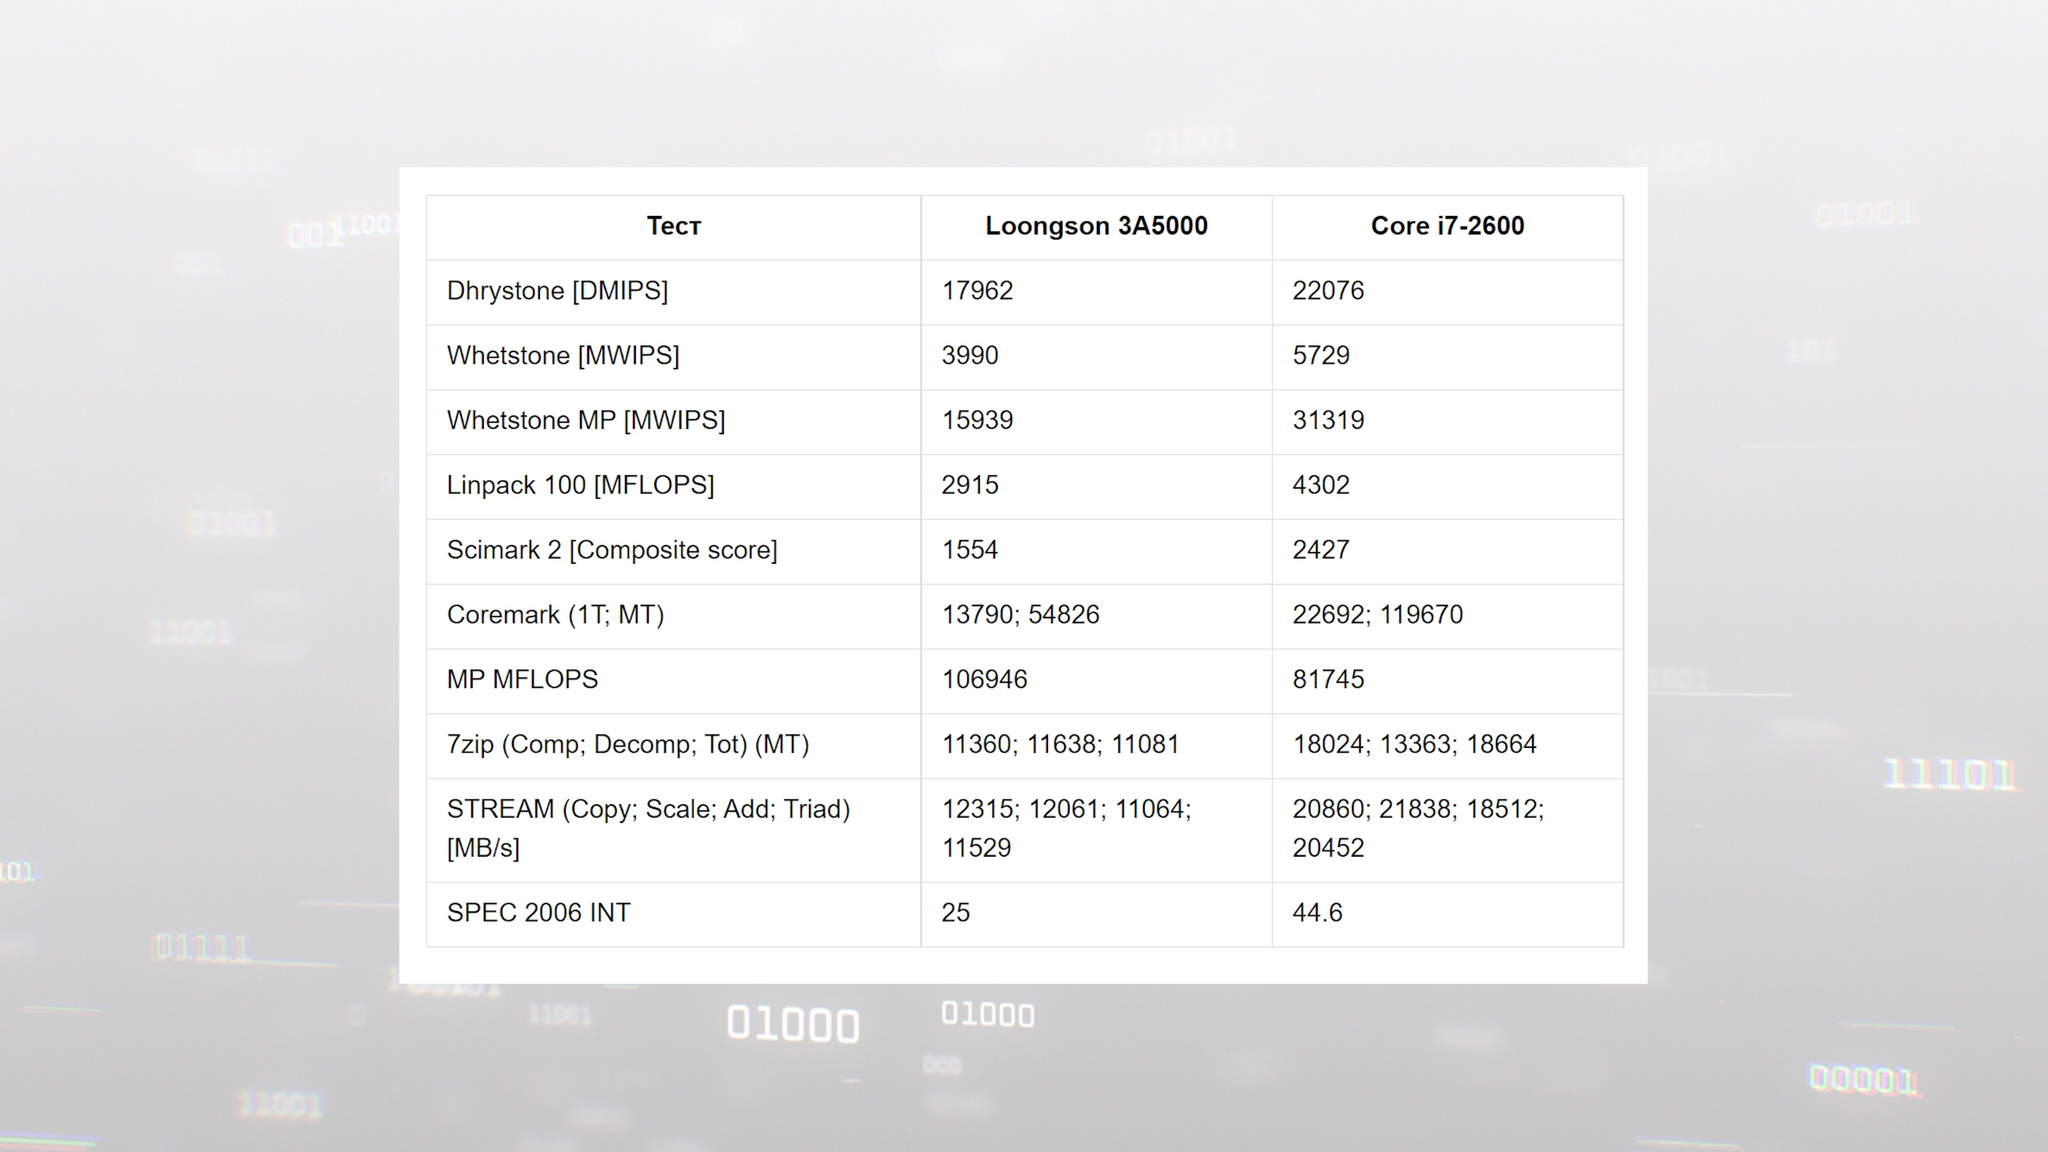Viewport: 2048px width, 1152px height.
Task: Click the 7zip value '18024; 13363; 18664'
Action: click(1414, 745)
